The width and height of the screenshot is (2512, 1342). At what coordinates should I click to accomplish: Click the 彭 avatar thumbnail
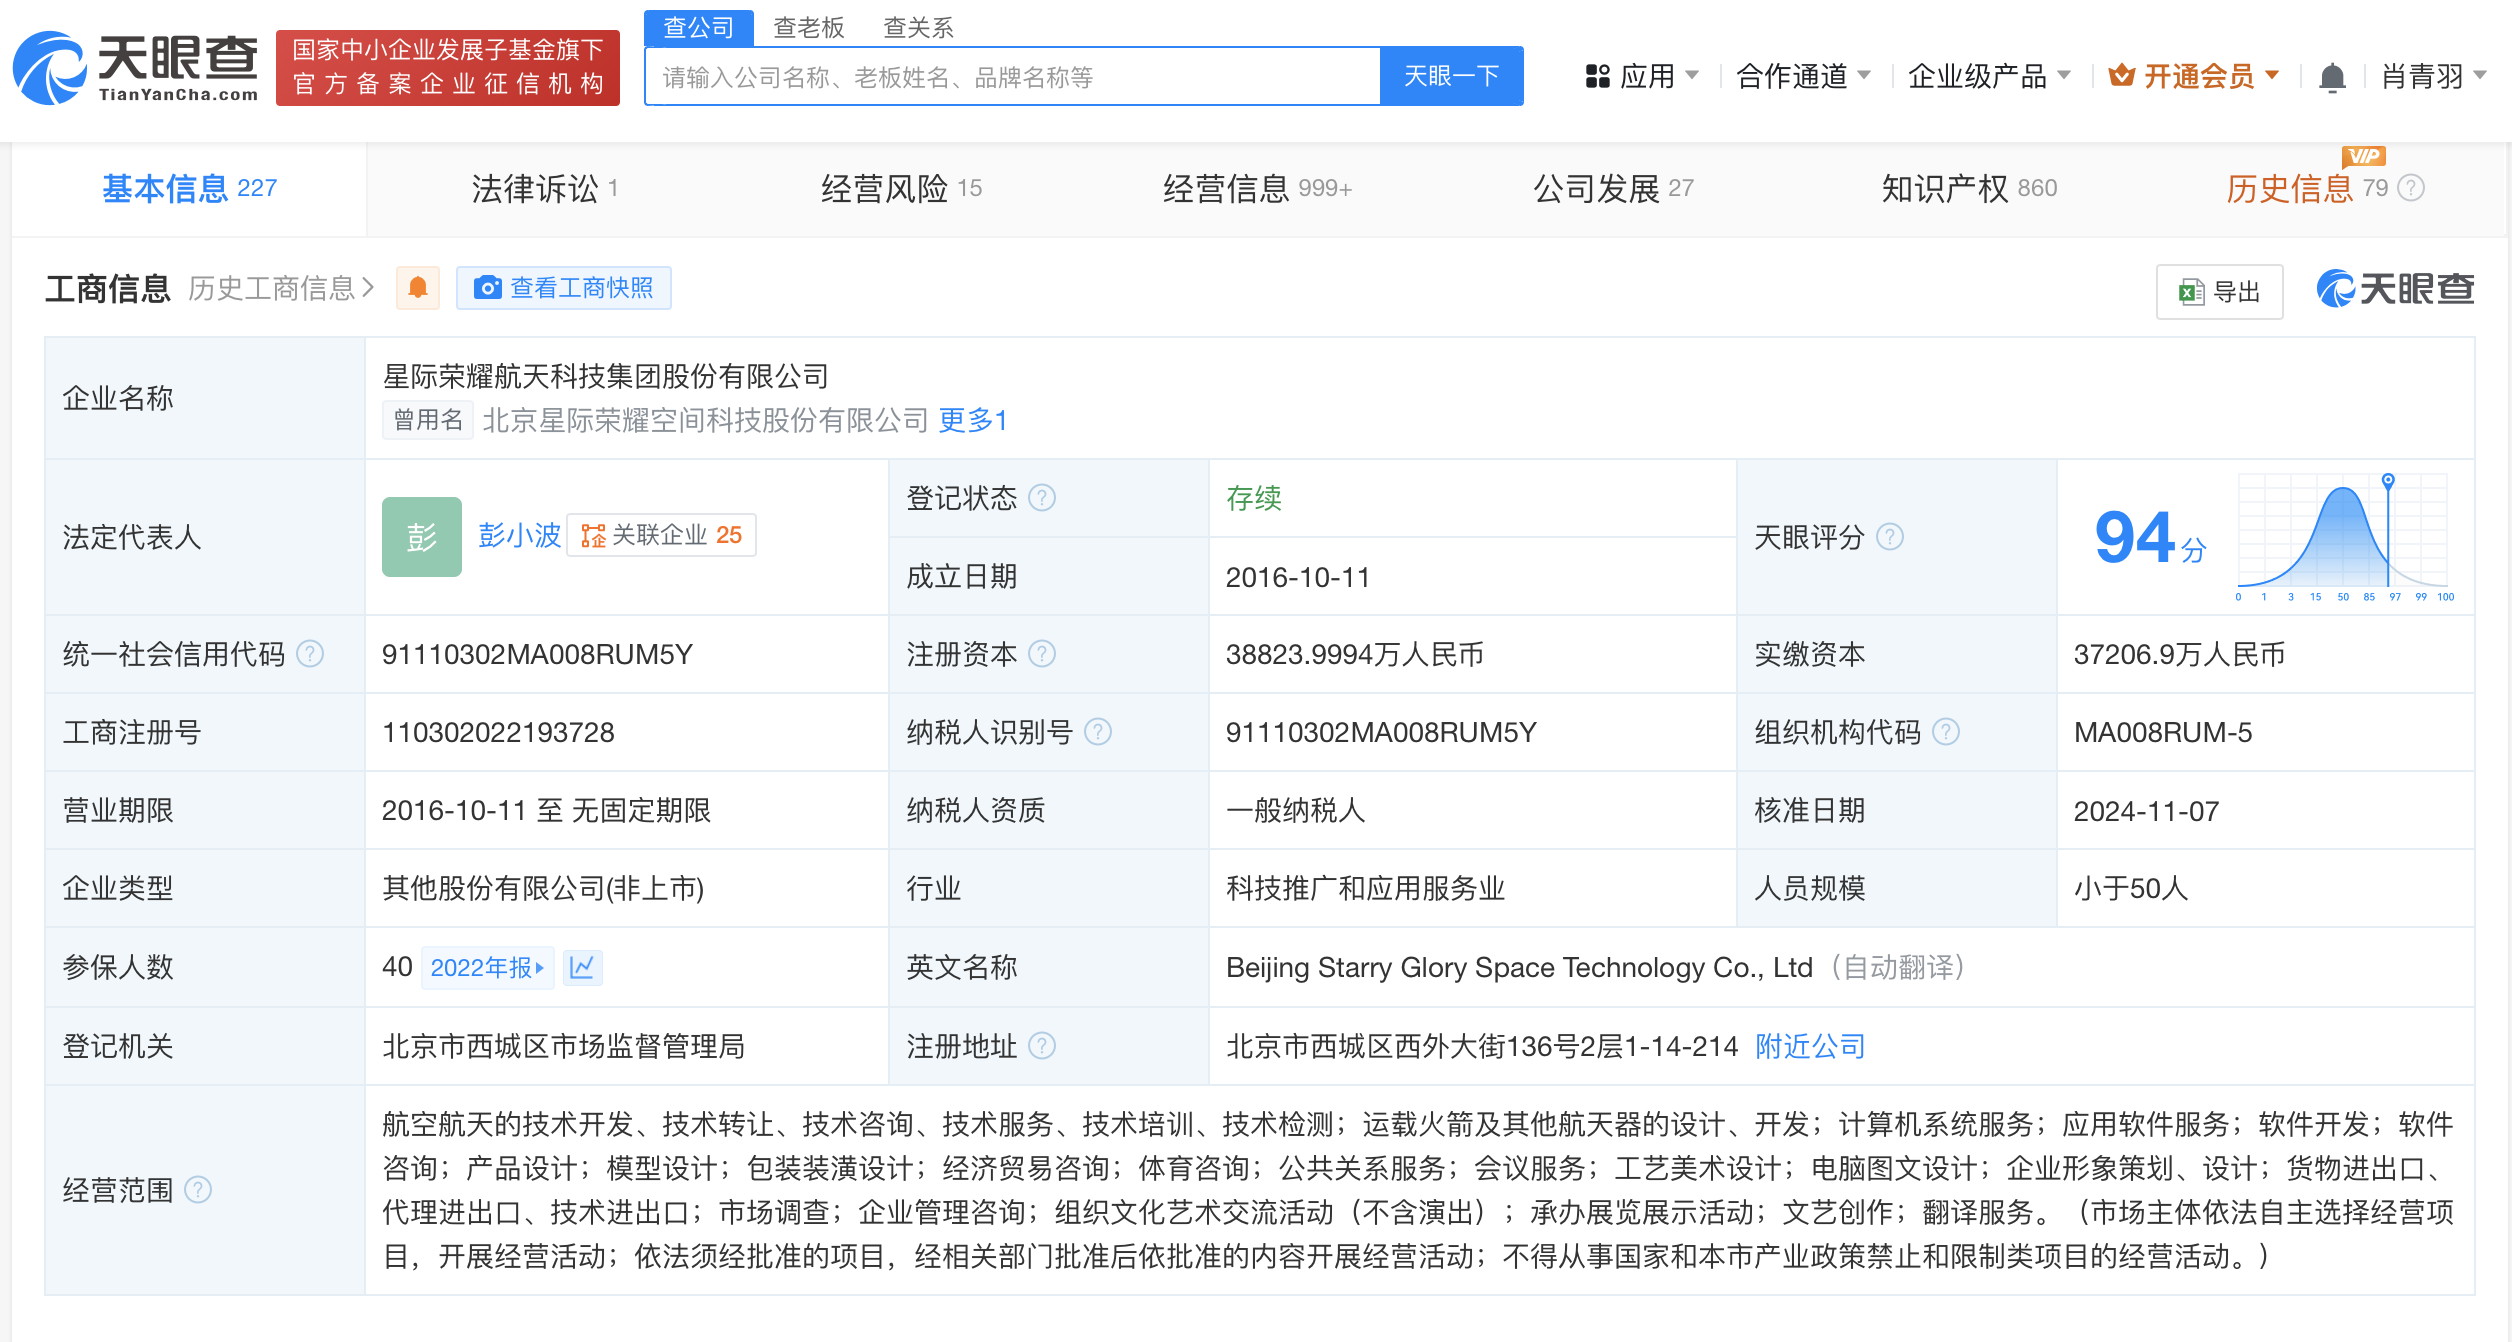point(421,537)
